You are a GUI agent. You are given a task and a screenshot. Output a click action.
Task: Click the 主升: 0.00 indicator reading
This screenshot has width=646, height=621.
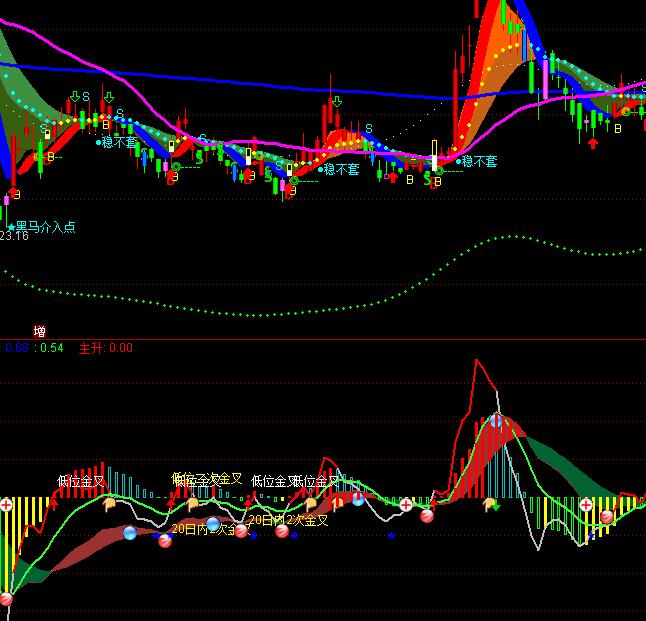[105, 348]
